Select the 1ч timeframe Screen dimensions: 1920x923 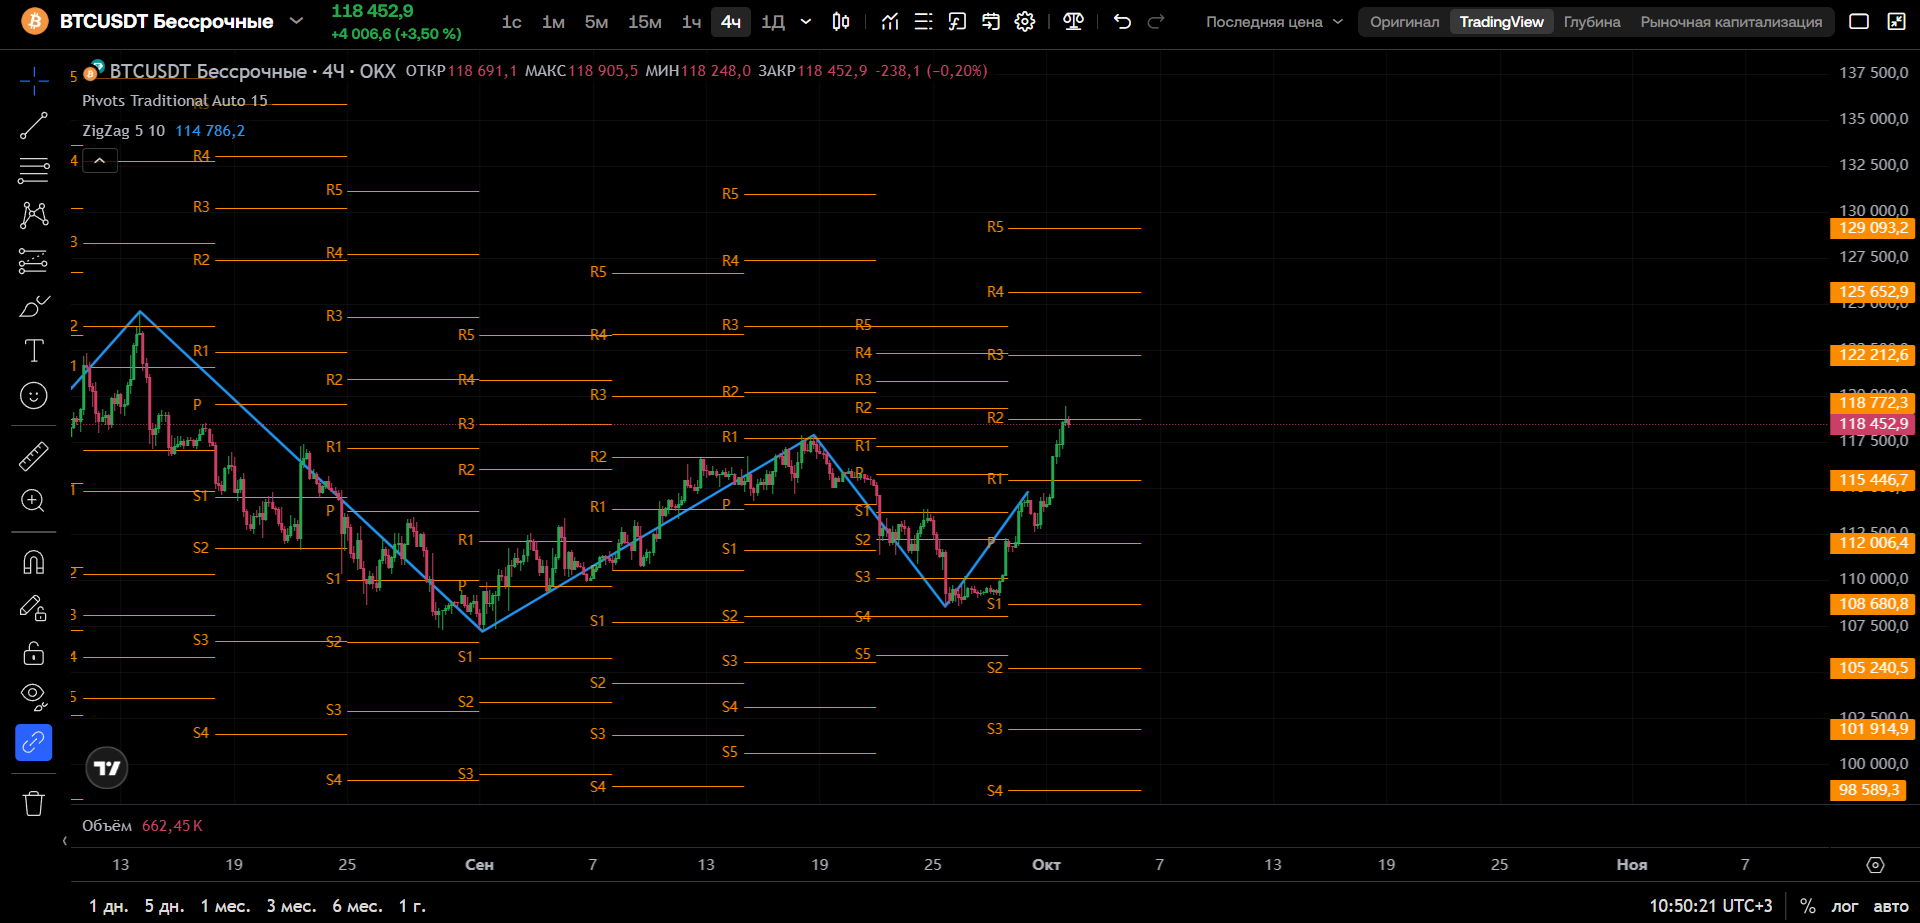click(x=691, y=22)
